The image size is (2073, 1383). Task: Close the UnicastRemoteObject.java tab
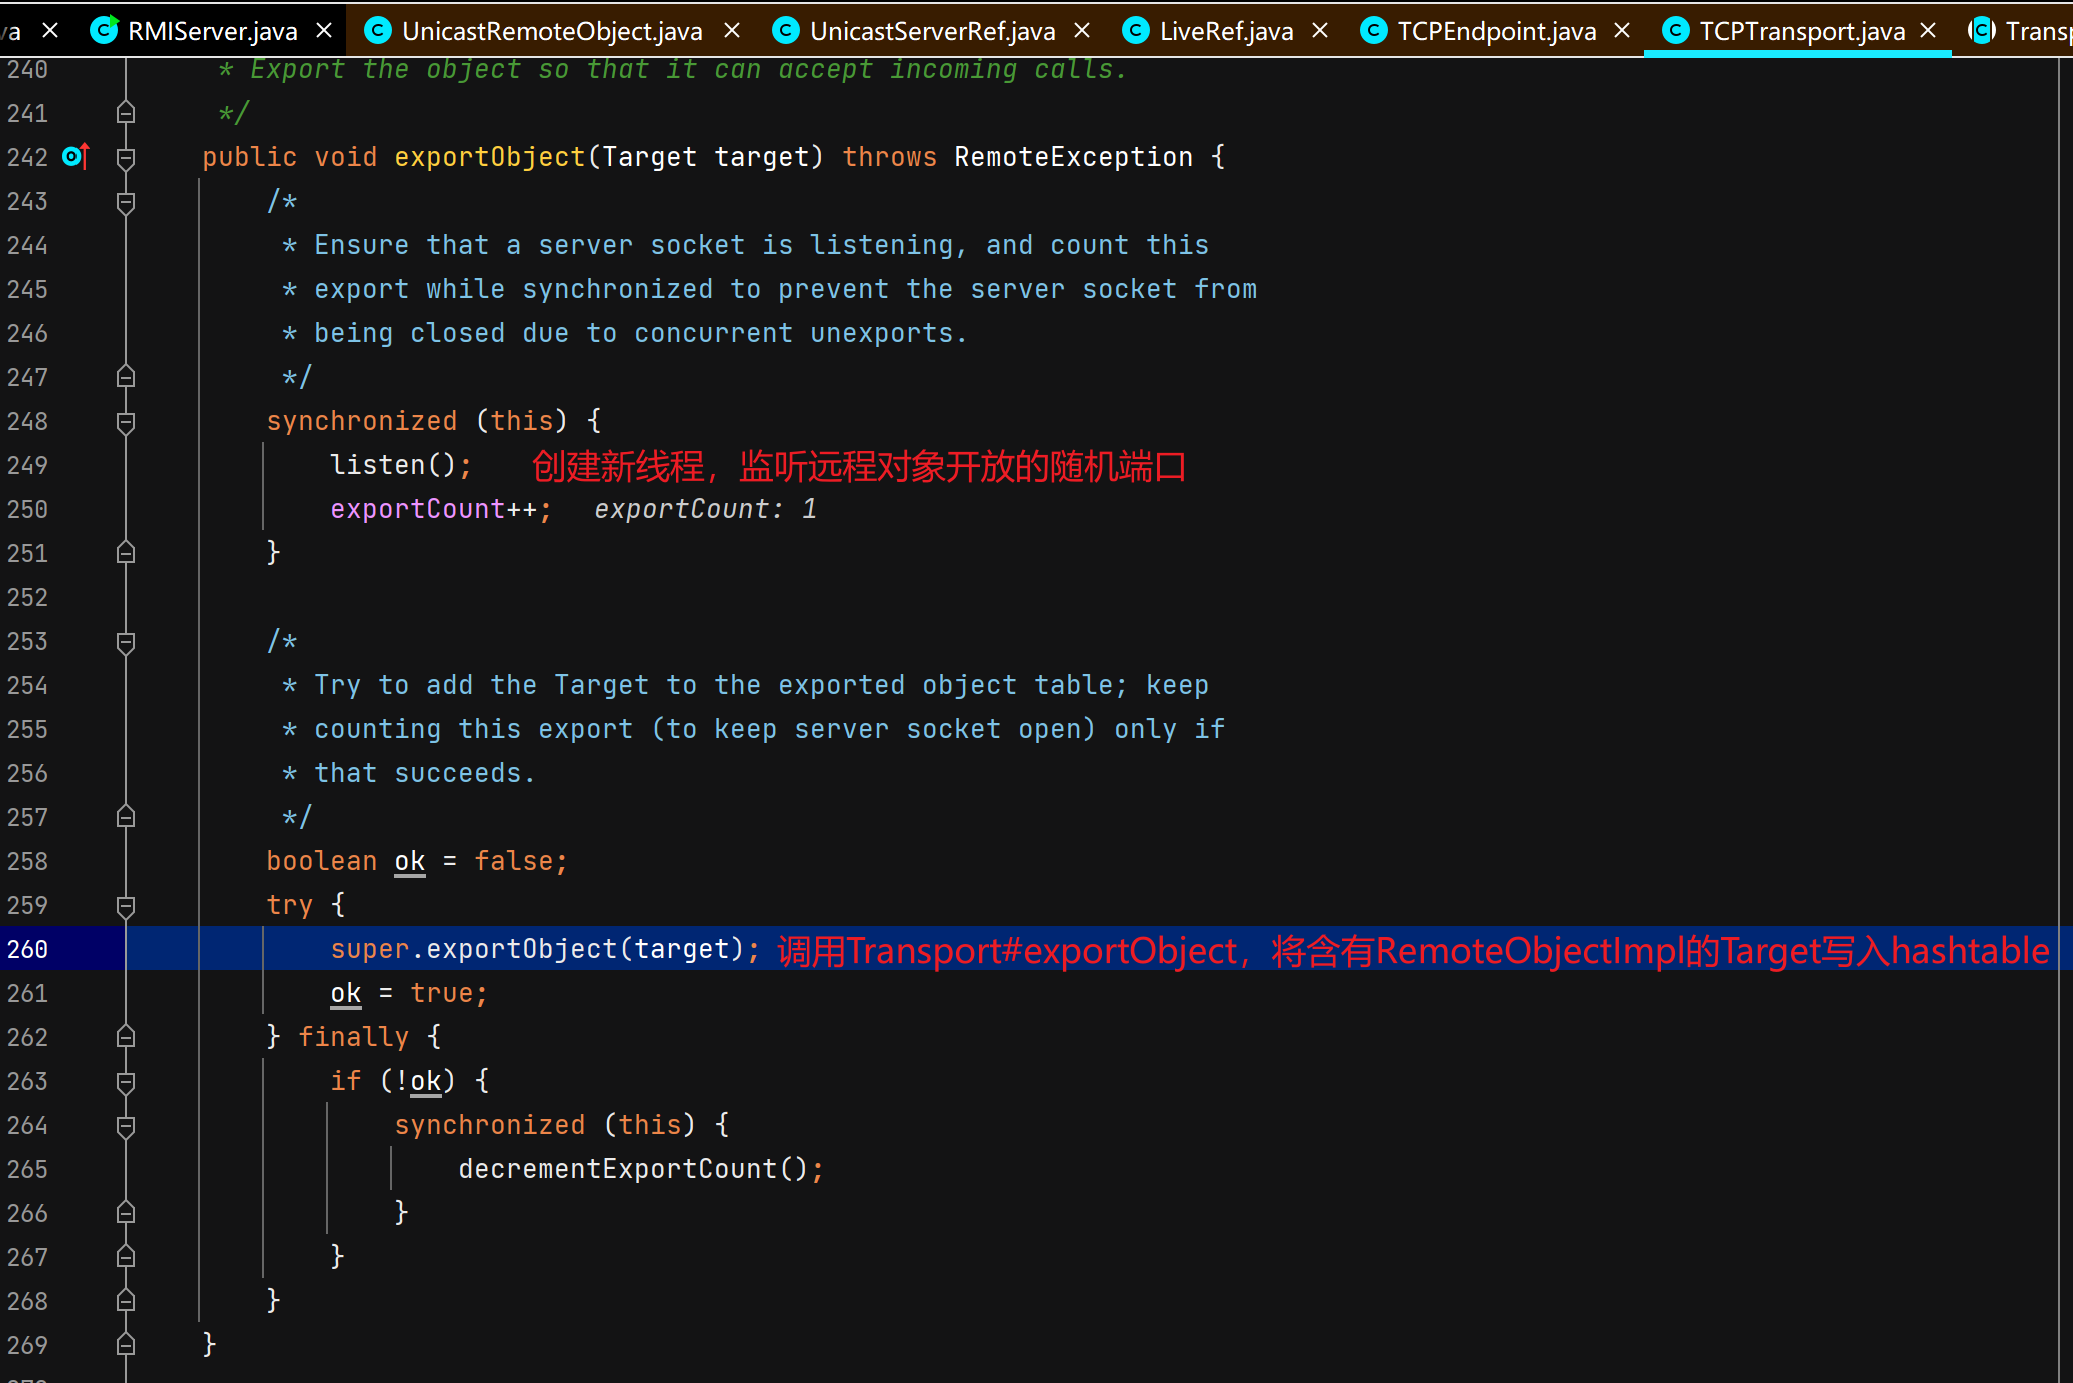732,31
